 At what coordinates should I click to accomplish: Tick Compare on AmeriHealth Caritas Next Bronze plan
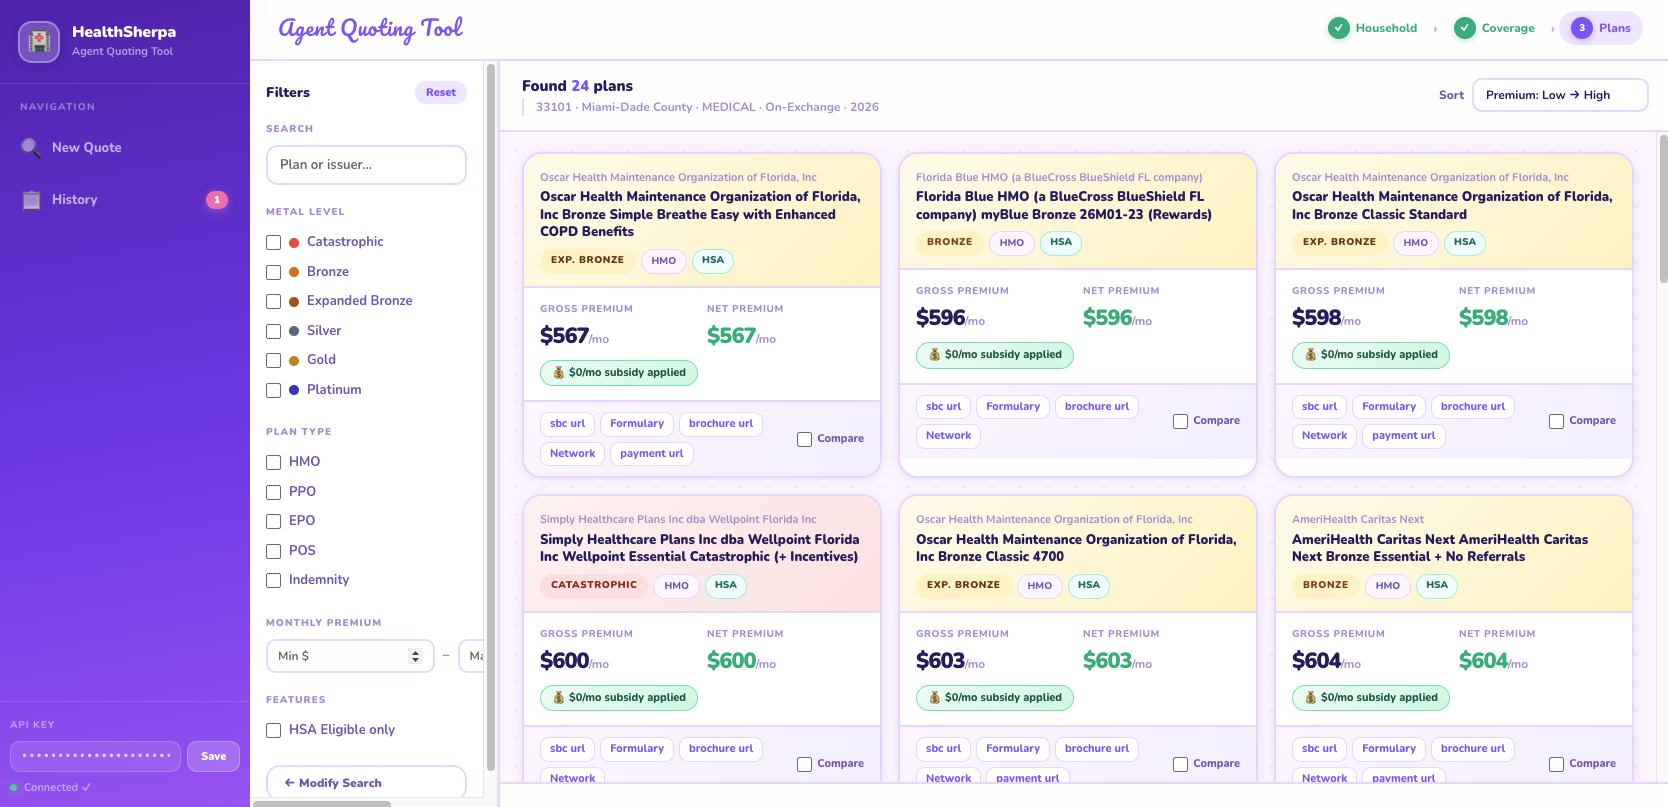1556,764
